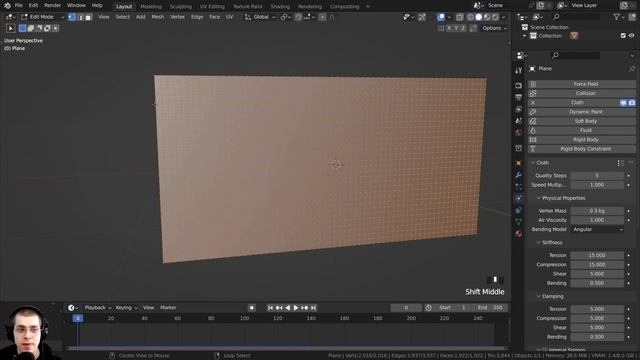
Task: Switch to rendered viewport shading
Action: [x=495, y=17]
